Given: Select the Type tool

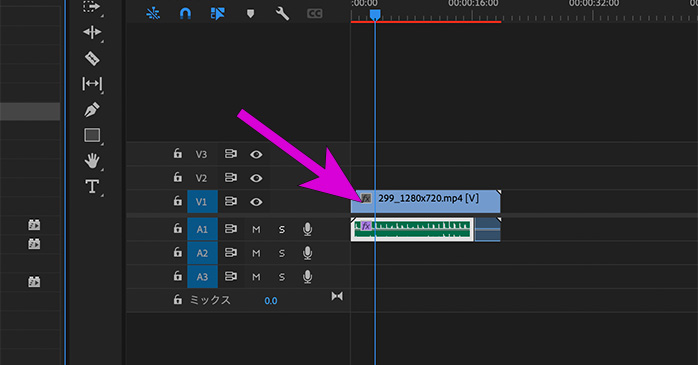Looking at the screenshot, I should pos(92,186).
